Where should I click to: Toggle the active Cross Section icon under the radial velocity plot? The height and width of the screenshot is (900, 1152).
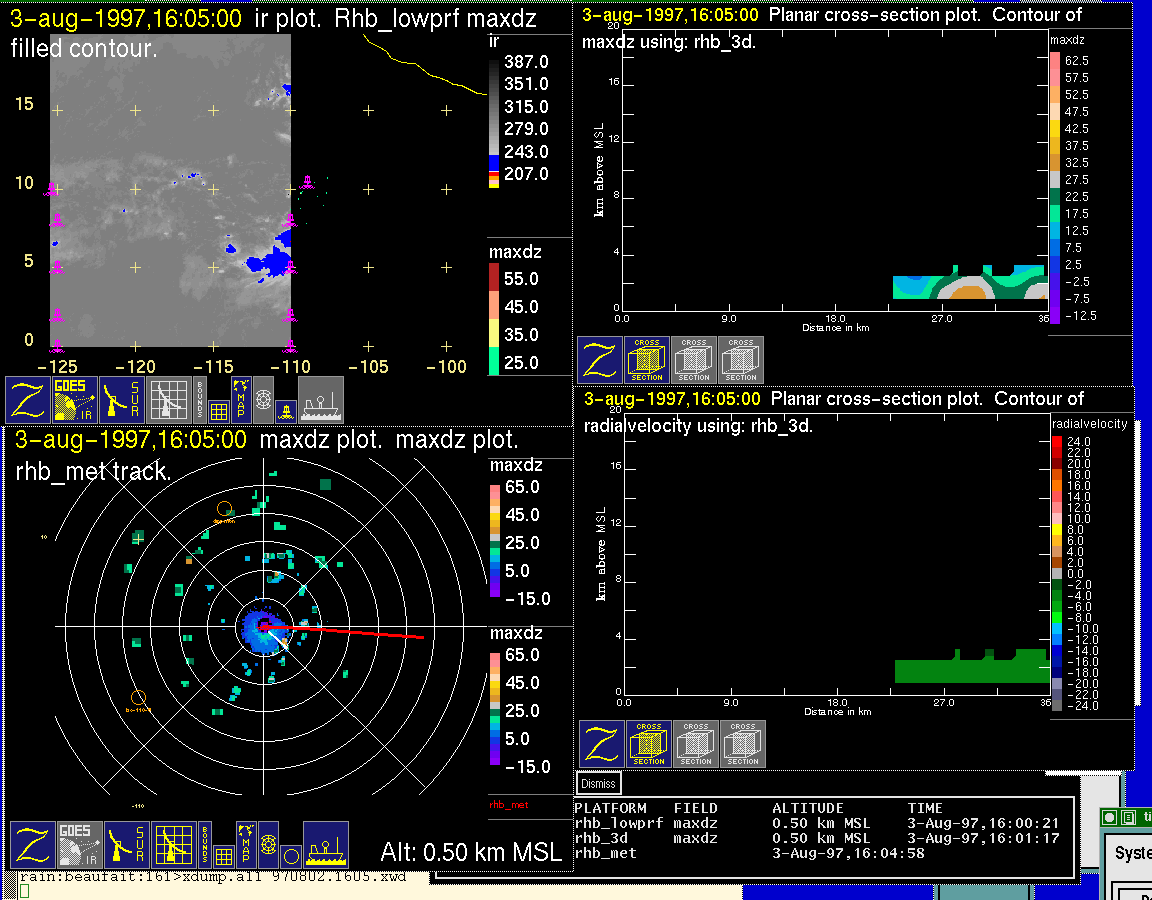click(649, 744)
